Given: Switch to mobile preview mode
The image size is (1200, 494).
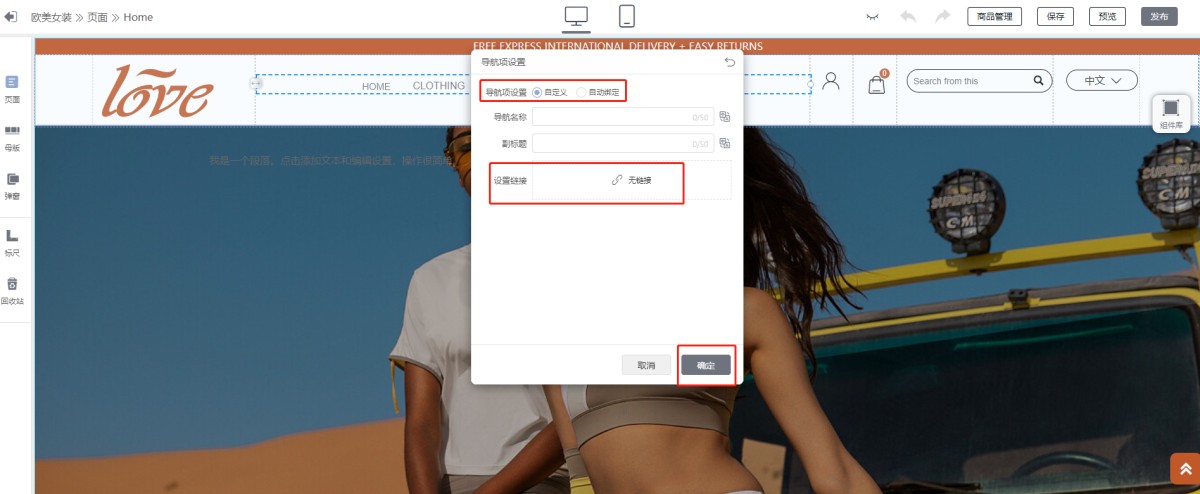Looking at the screenshot, I should [627, 16].
